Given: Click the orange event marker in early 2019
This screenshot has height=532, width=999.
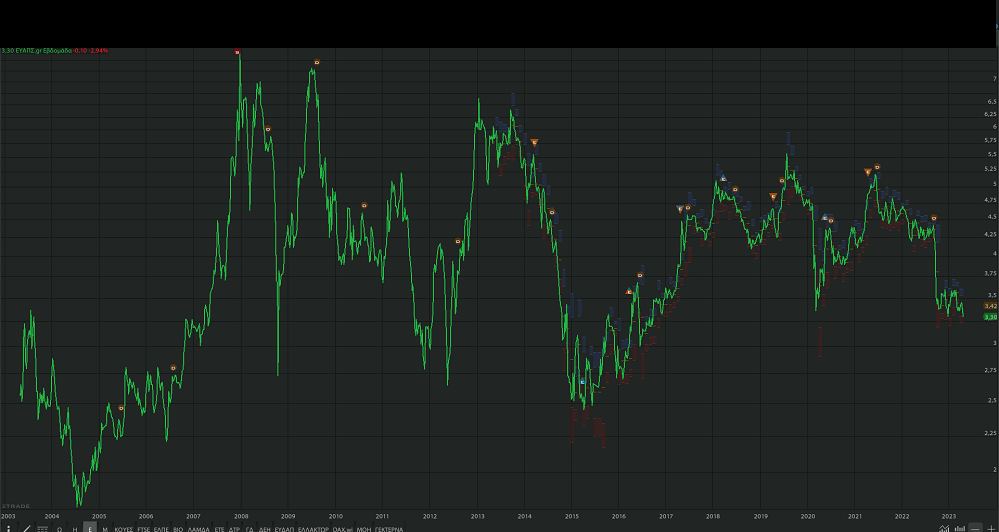Looking at the screenshot, I should pos(773,196).
